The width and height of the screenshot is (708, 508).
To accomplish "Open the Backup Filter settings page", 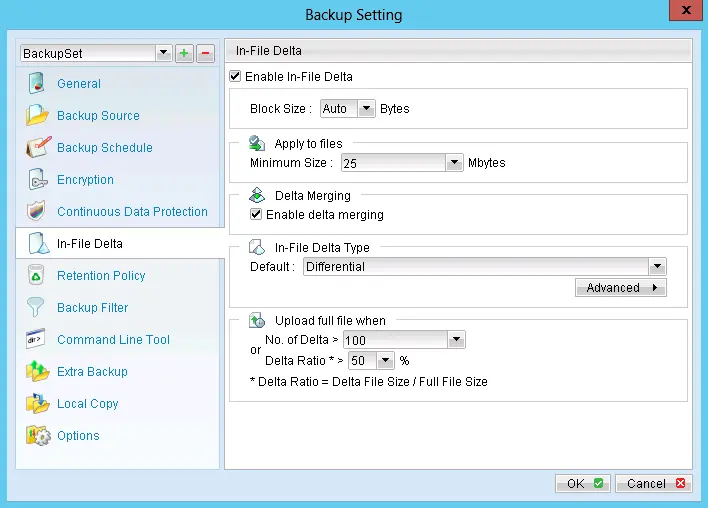I will tap(93, 308).
